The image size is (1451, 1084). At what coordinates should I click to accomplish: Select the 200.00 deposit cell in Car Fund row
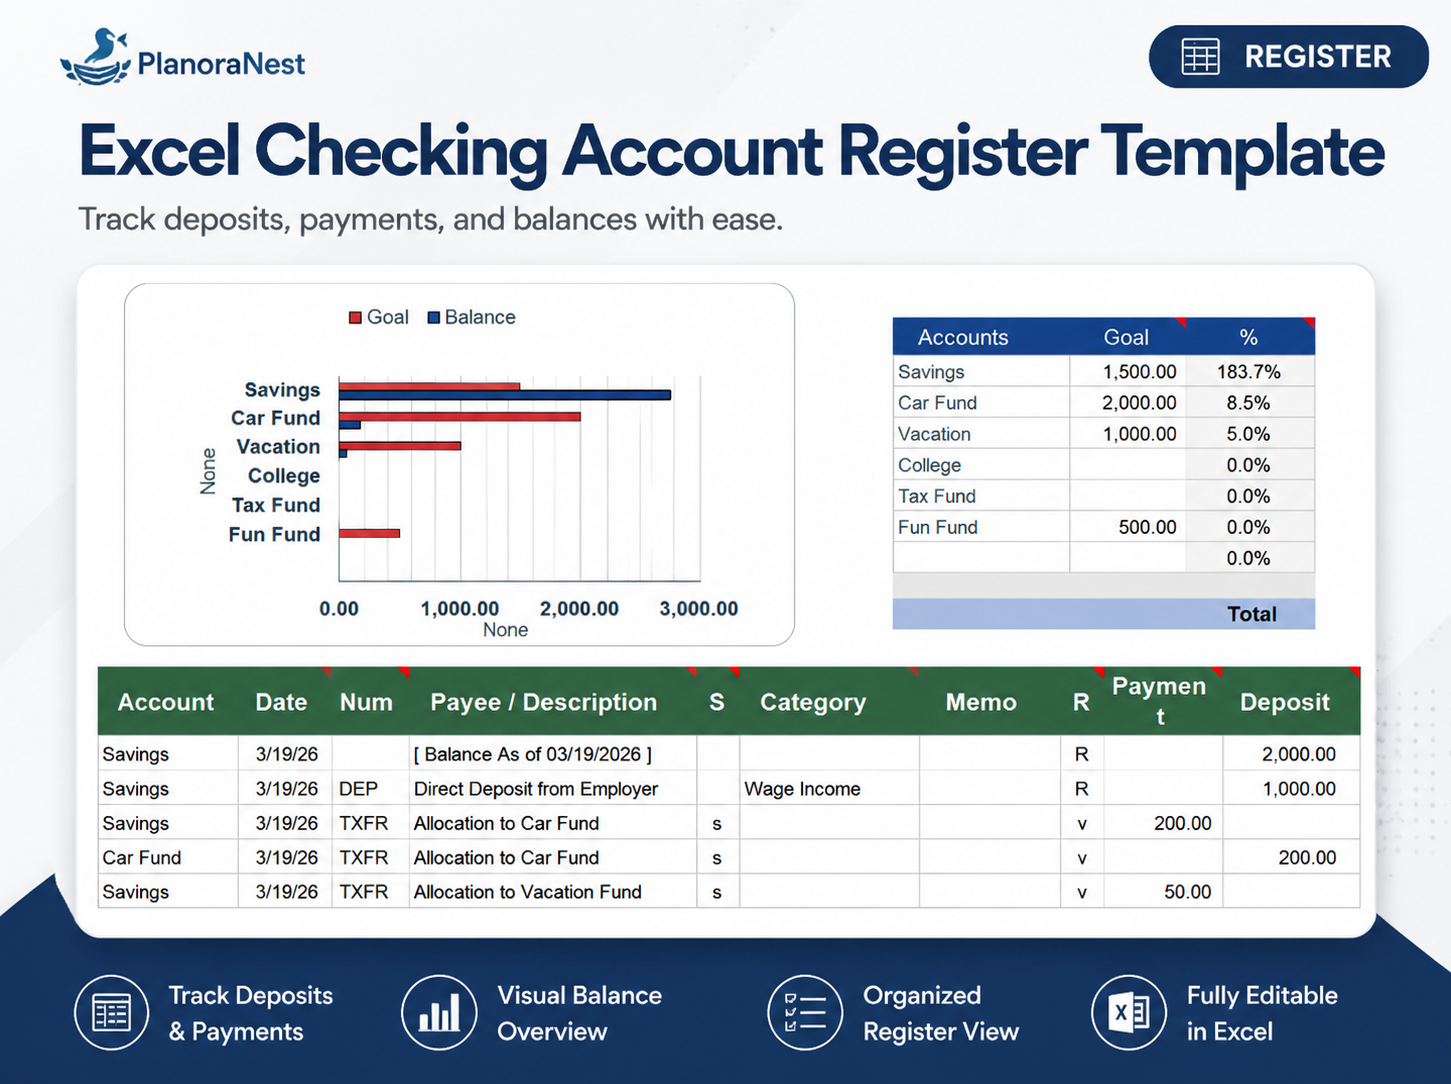(x=1291, y=857)
